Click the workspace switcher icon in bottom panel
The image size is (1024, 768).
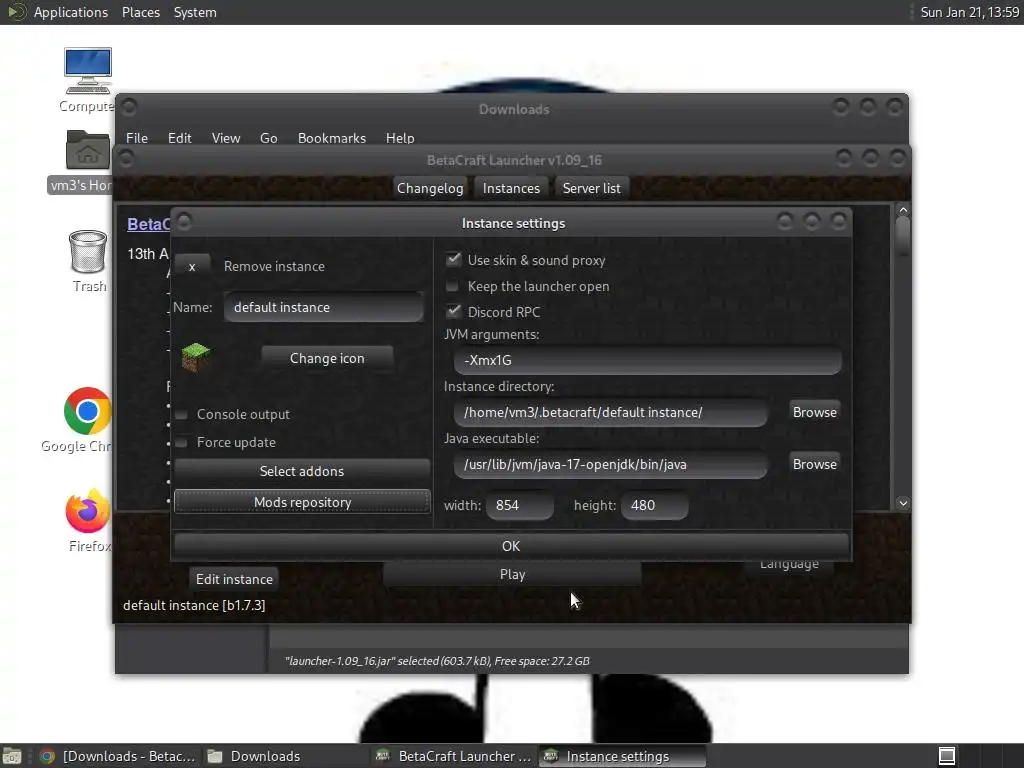[x=947, y=756]
